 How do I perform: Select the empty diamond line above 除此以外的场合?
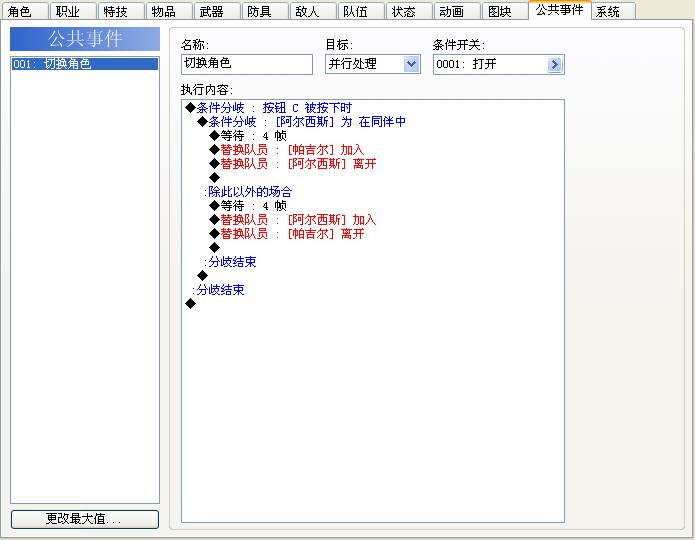tap(215, 178)
